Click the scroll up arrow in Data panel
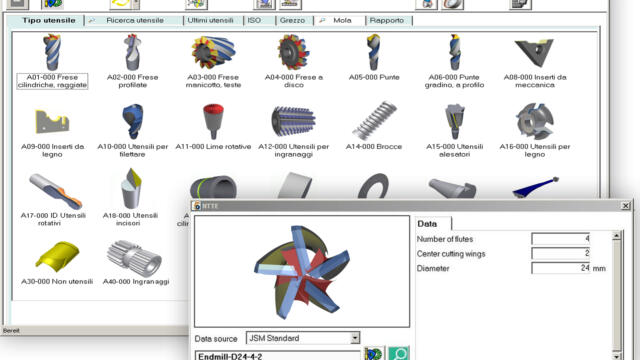The image size is (640, 360). [x=616, y=236]
